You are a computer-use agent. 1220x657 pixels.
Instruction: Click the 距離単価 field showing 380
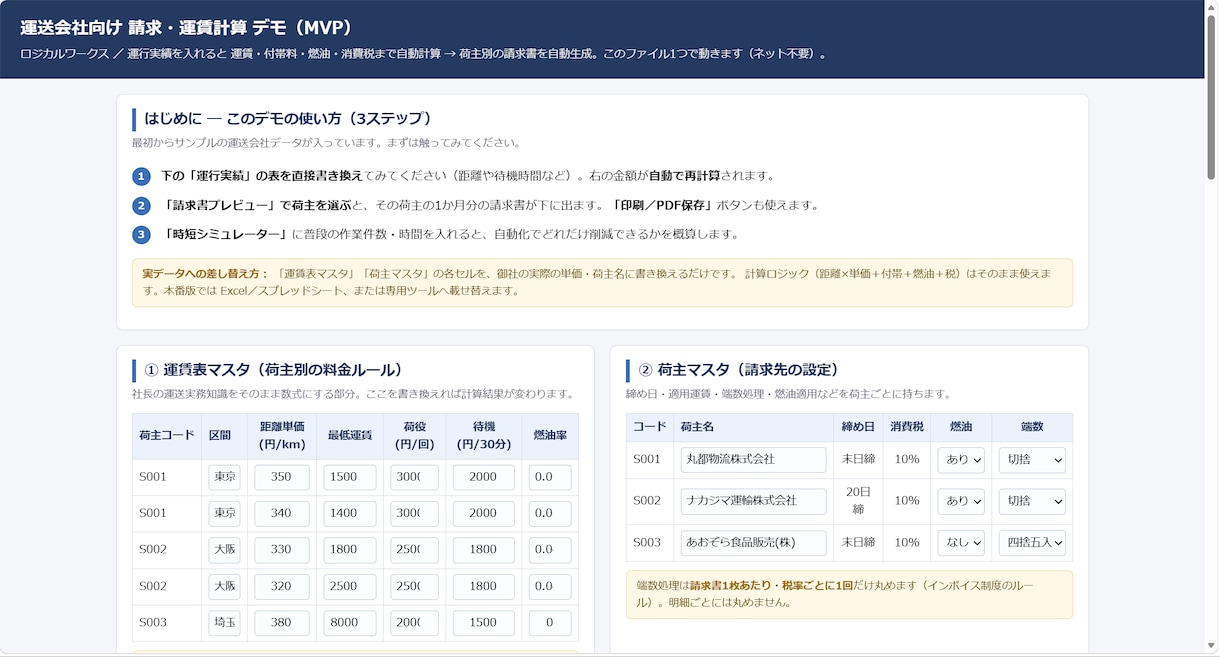[x=282, y=623]
